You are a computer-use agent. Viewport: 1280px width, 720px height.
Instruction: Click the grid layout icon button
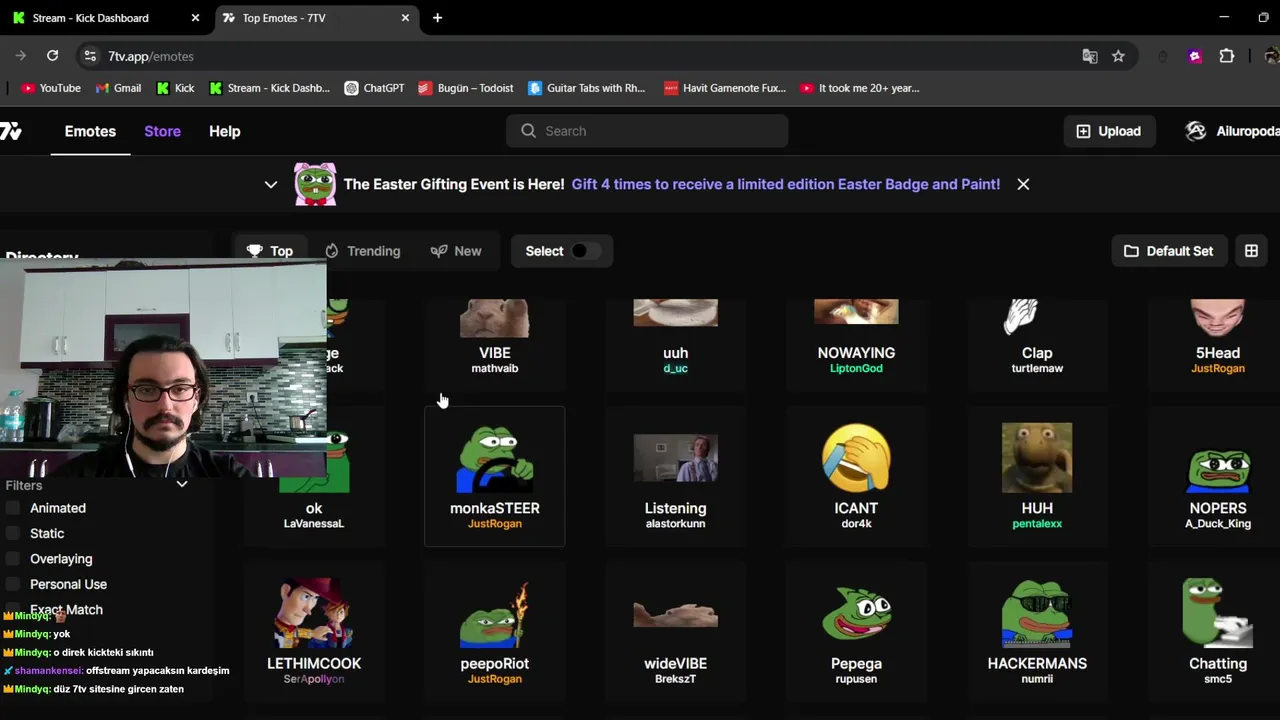pyautogui.click(x=1251, y=251)
